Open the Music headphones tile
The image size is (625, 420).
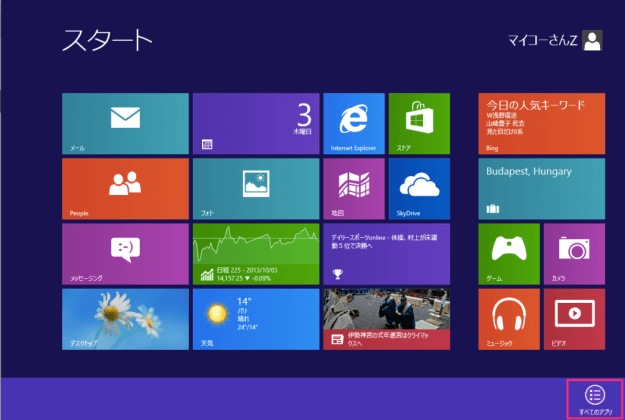pyautogui.click(x=509, y=318)
